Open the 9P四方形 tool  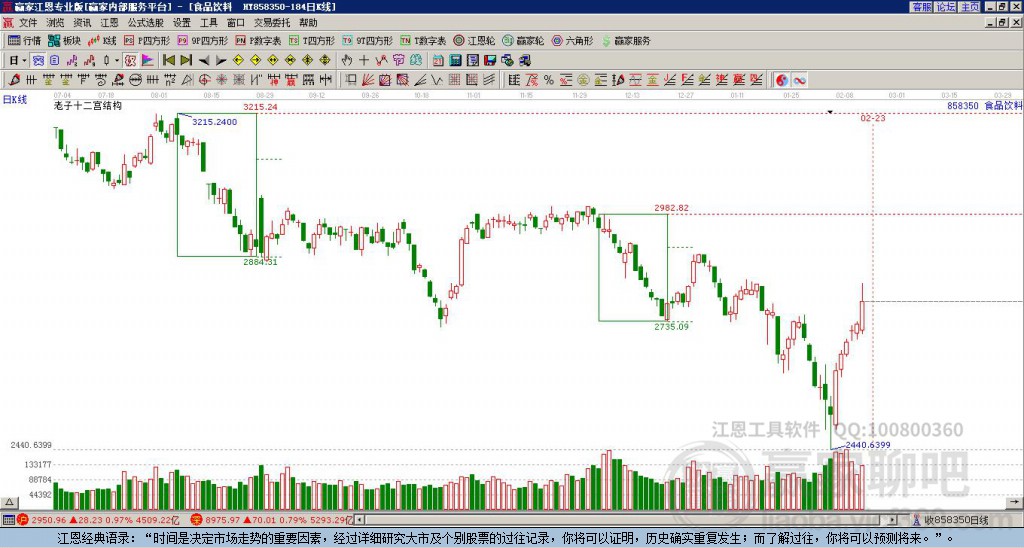[x=202, y=40]
